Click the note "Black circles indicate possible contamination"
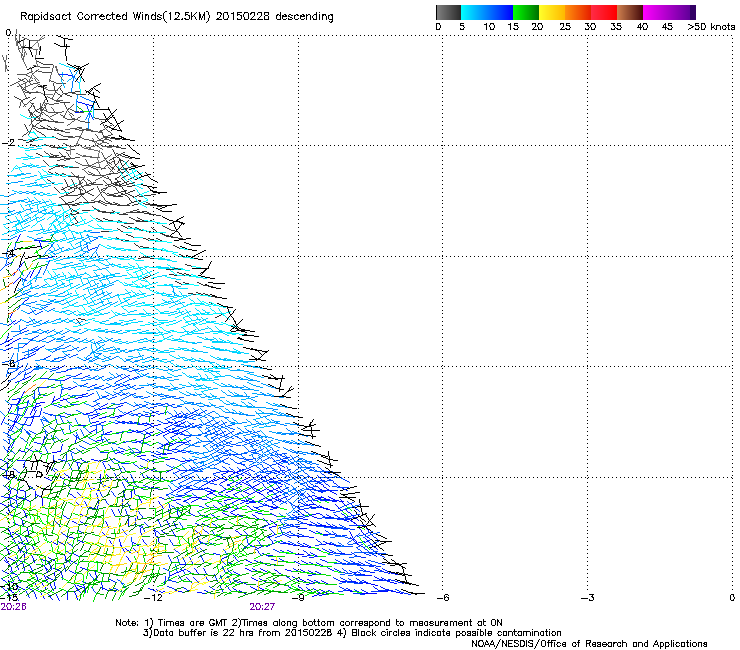The width and height of the screenshot is (740, 650). (x=456, y=633)
